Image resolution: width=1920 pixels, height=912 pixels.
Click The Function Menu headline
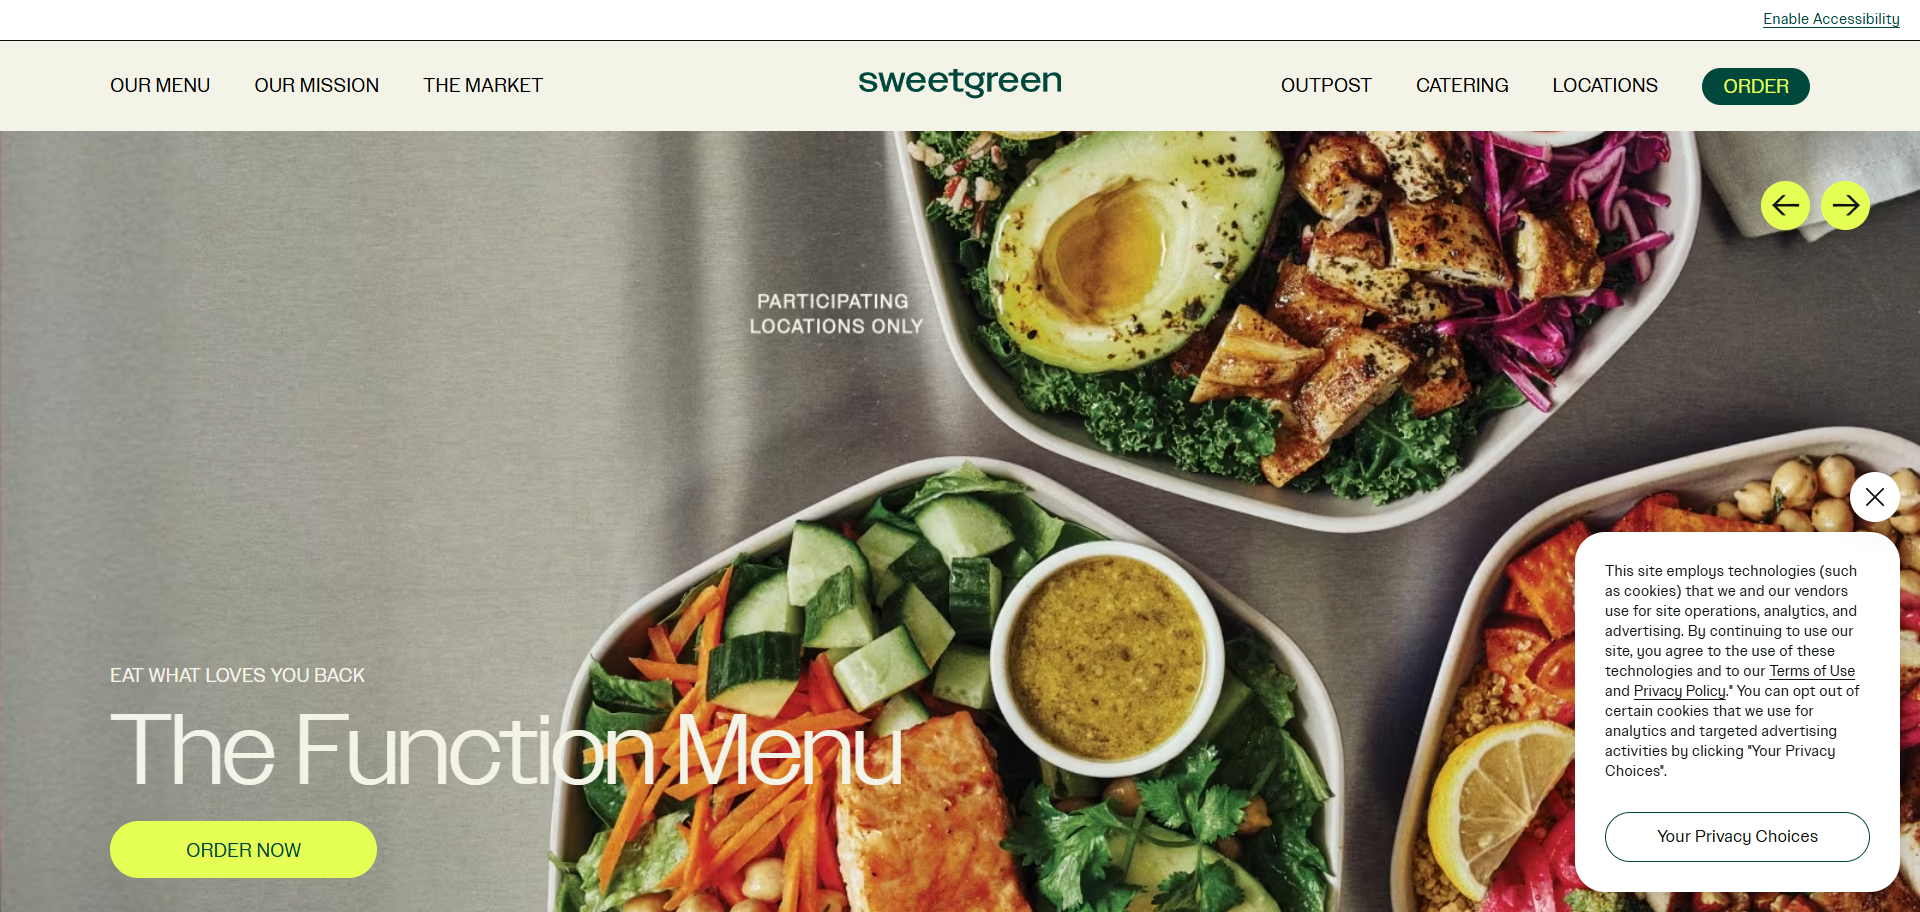click(x=506, y=750)
